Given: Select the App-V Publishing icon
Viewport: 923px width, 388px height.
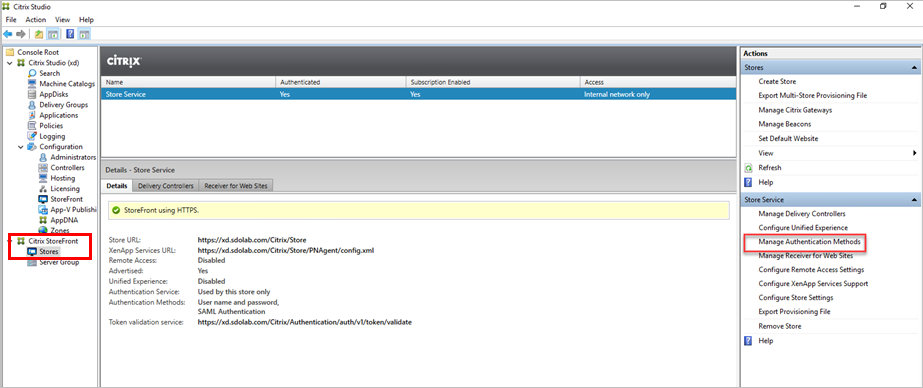Looking at the screenshot, I should tap(43, 210).
